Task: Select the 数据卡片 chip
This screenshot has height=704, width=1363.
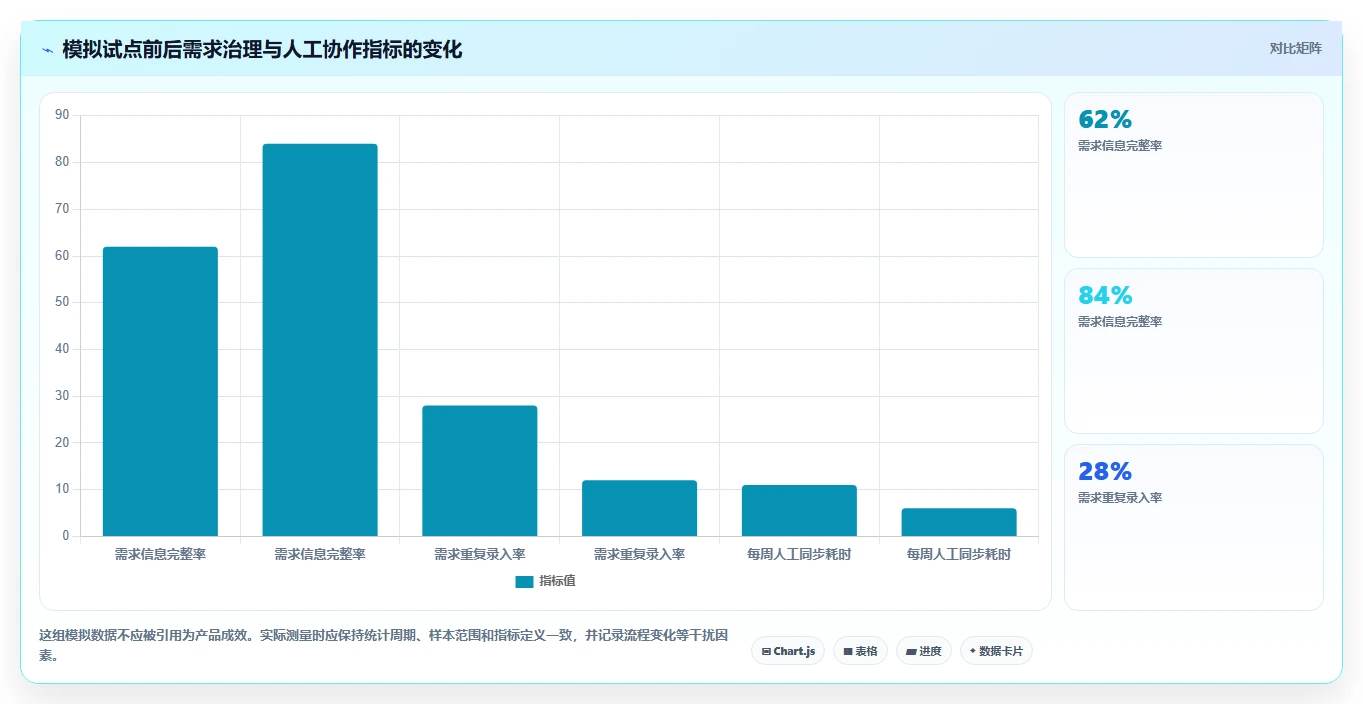Action: [996, 651]
